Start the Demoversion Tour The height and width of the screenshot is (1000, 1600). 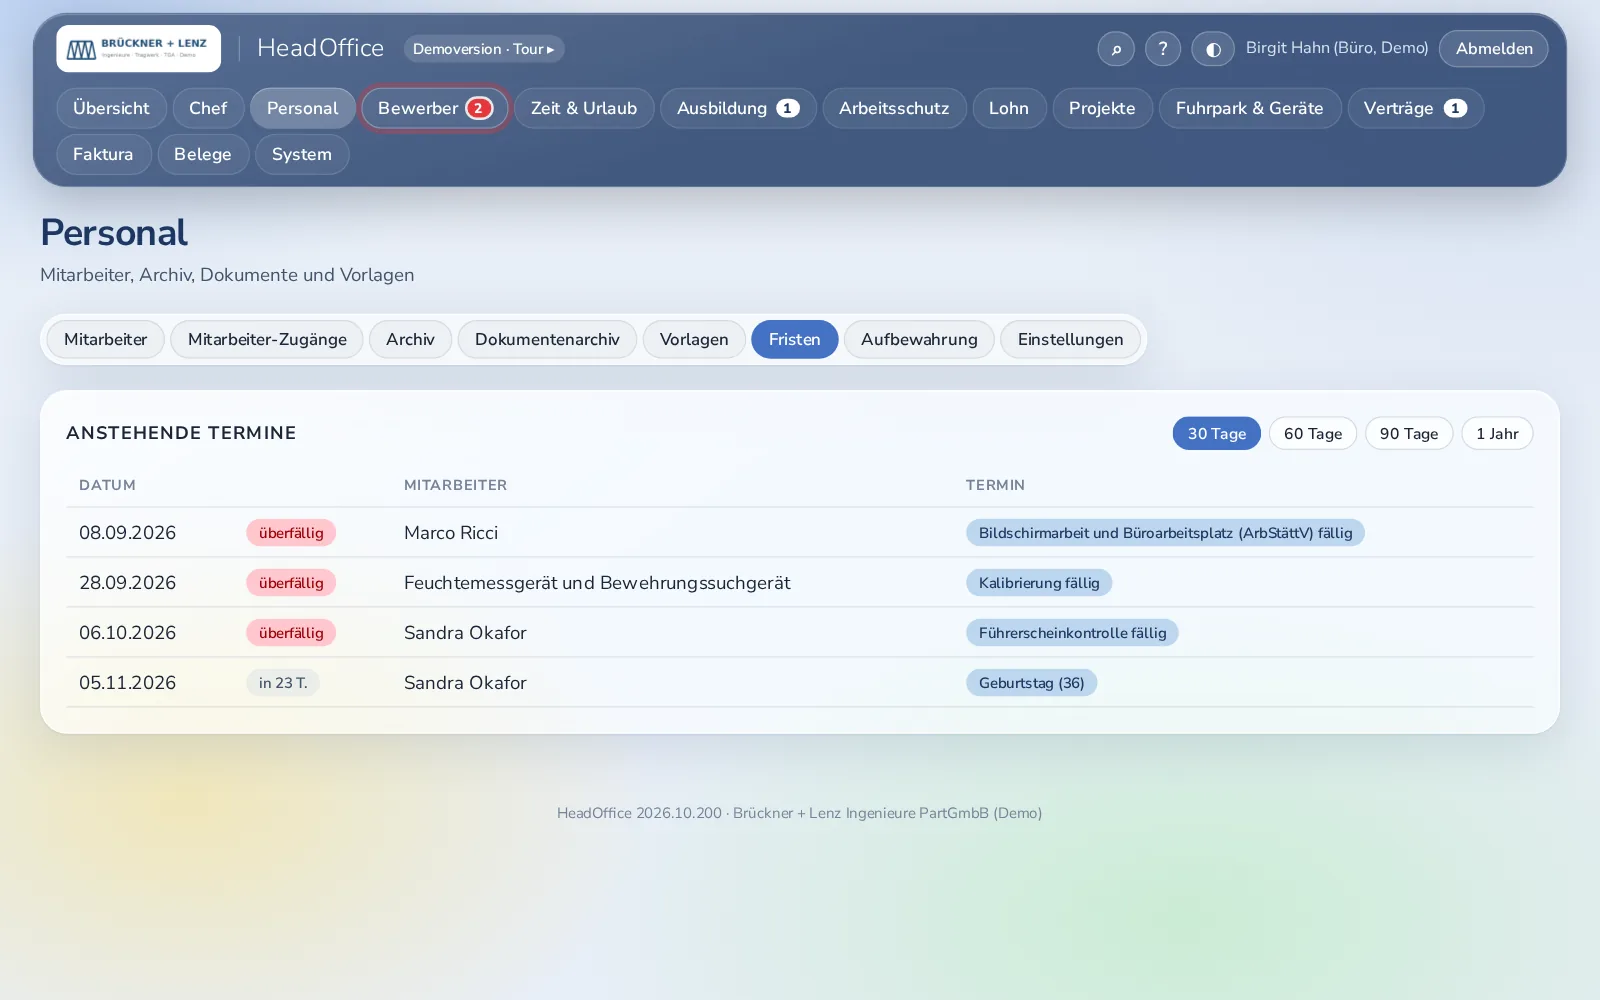484,49
